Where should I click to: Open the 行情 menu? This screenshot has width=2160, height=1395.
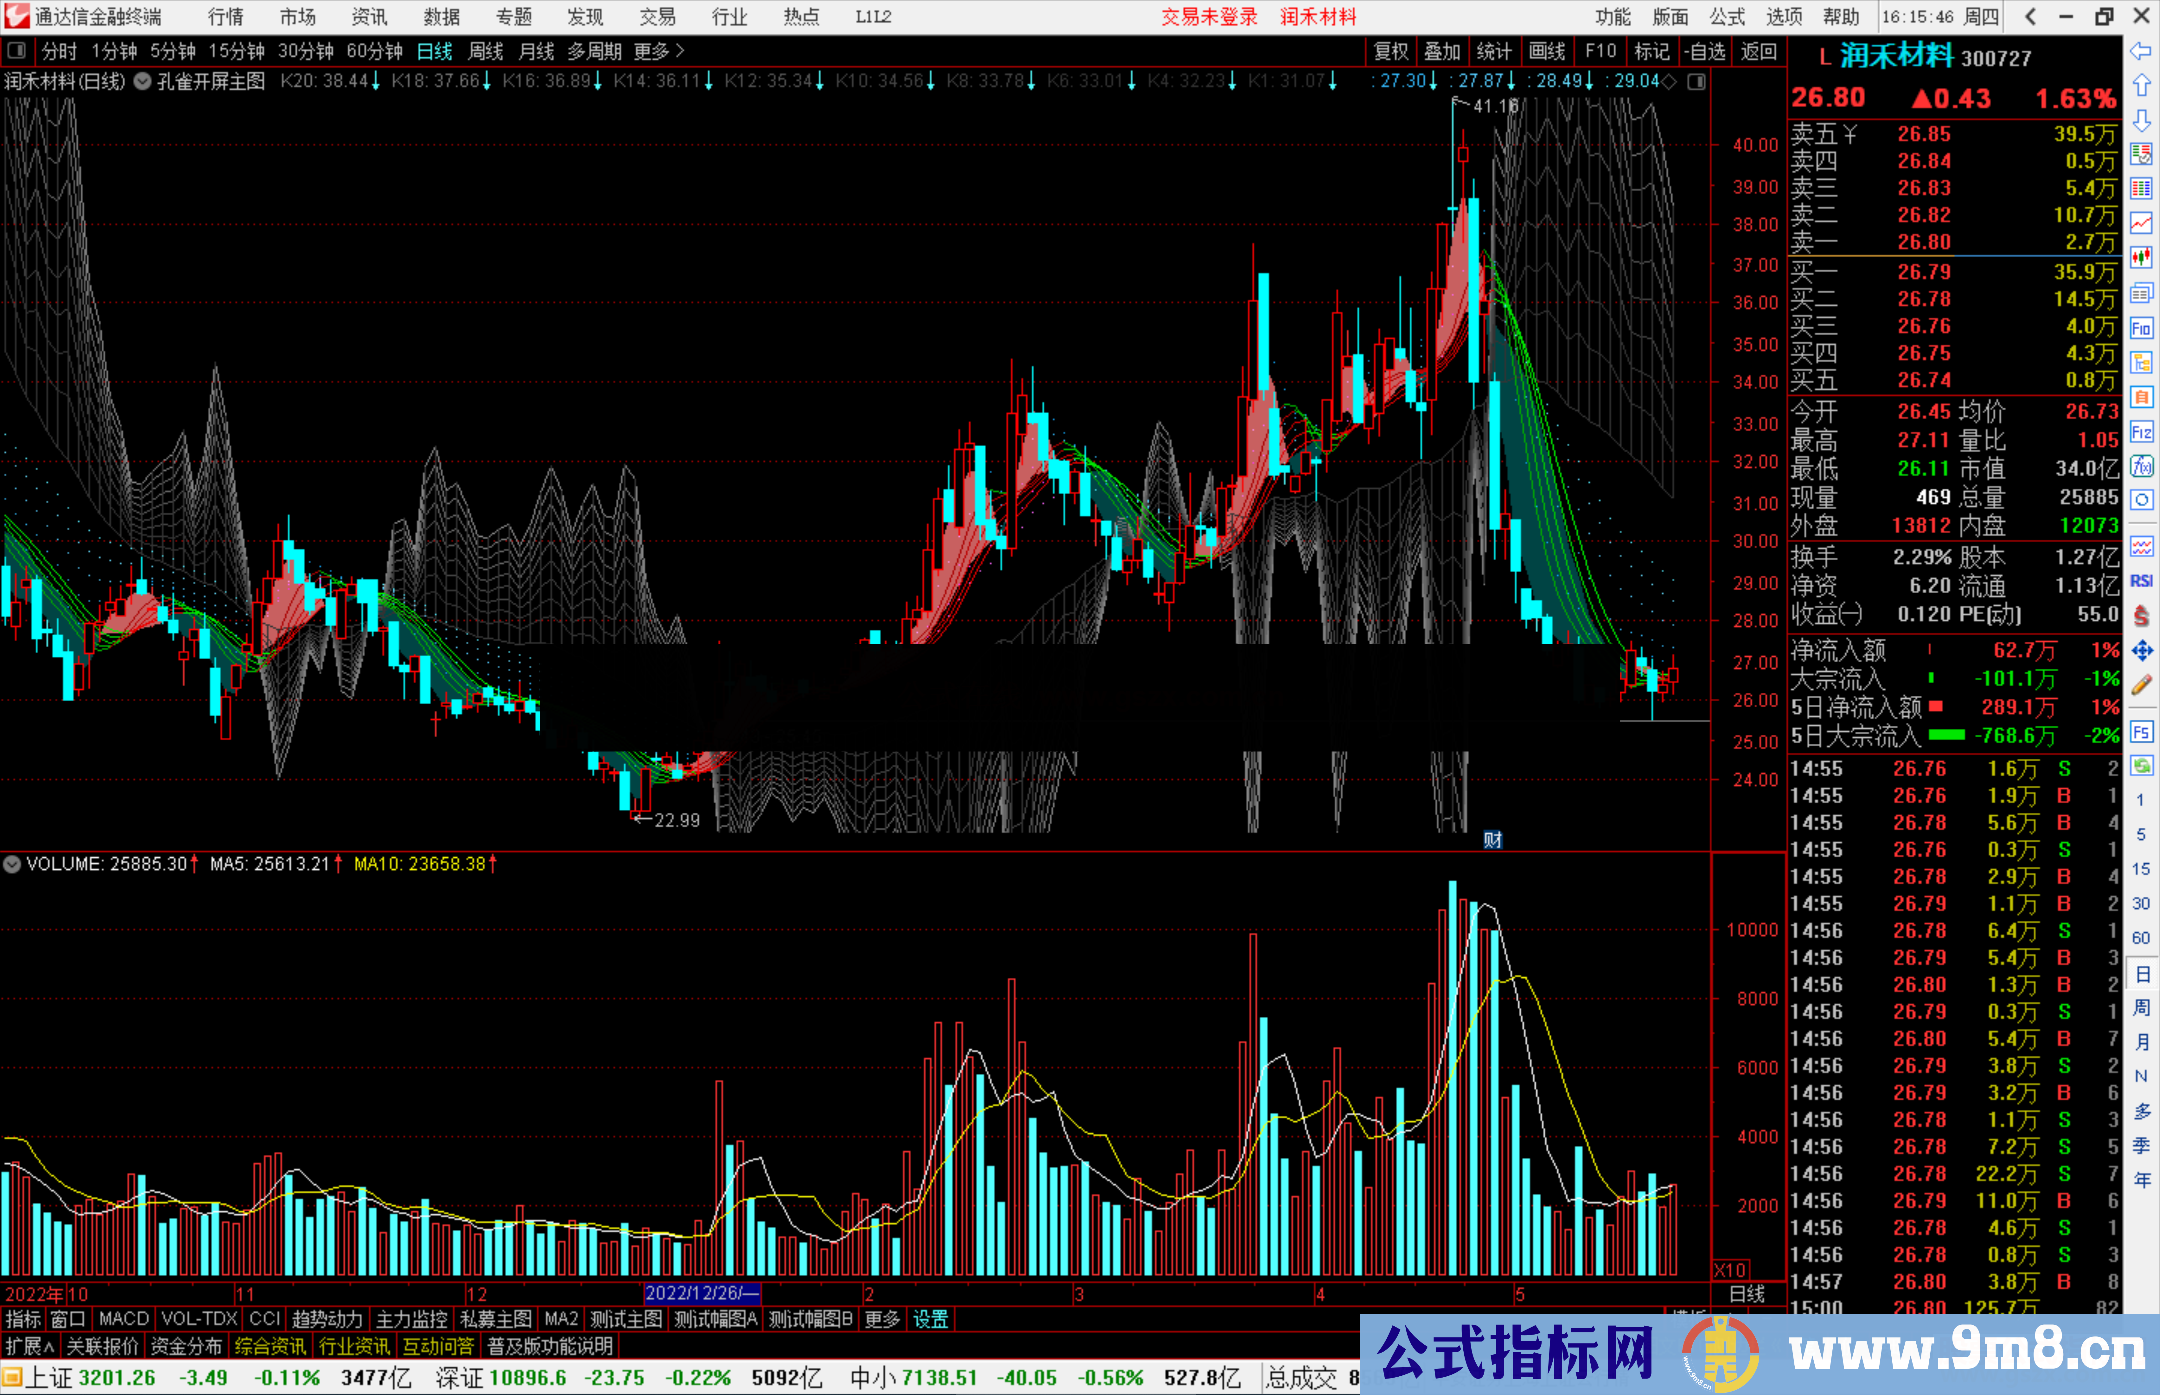(x=226, y=17)
